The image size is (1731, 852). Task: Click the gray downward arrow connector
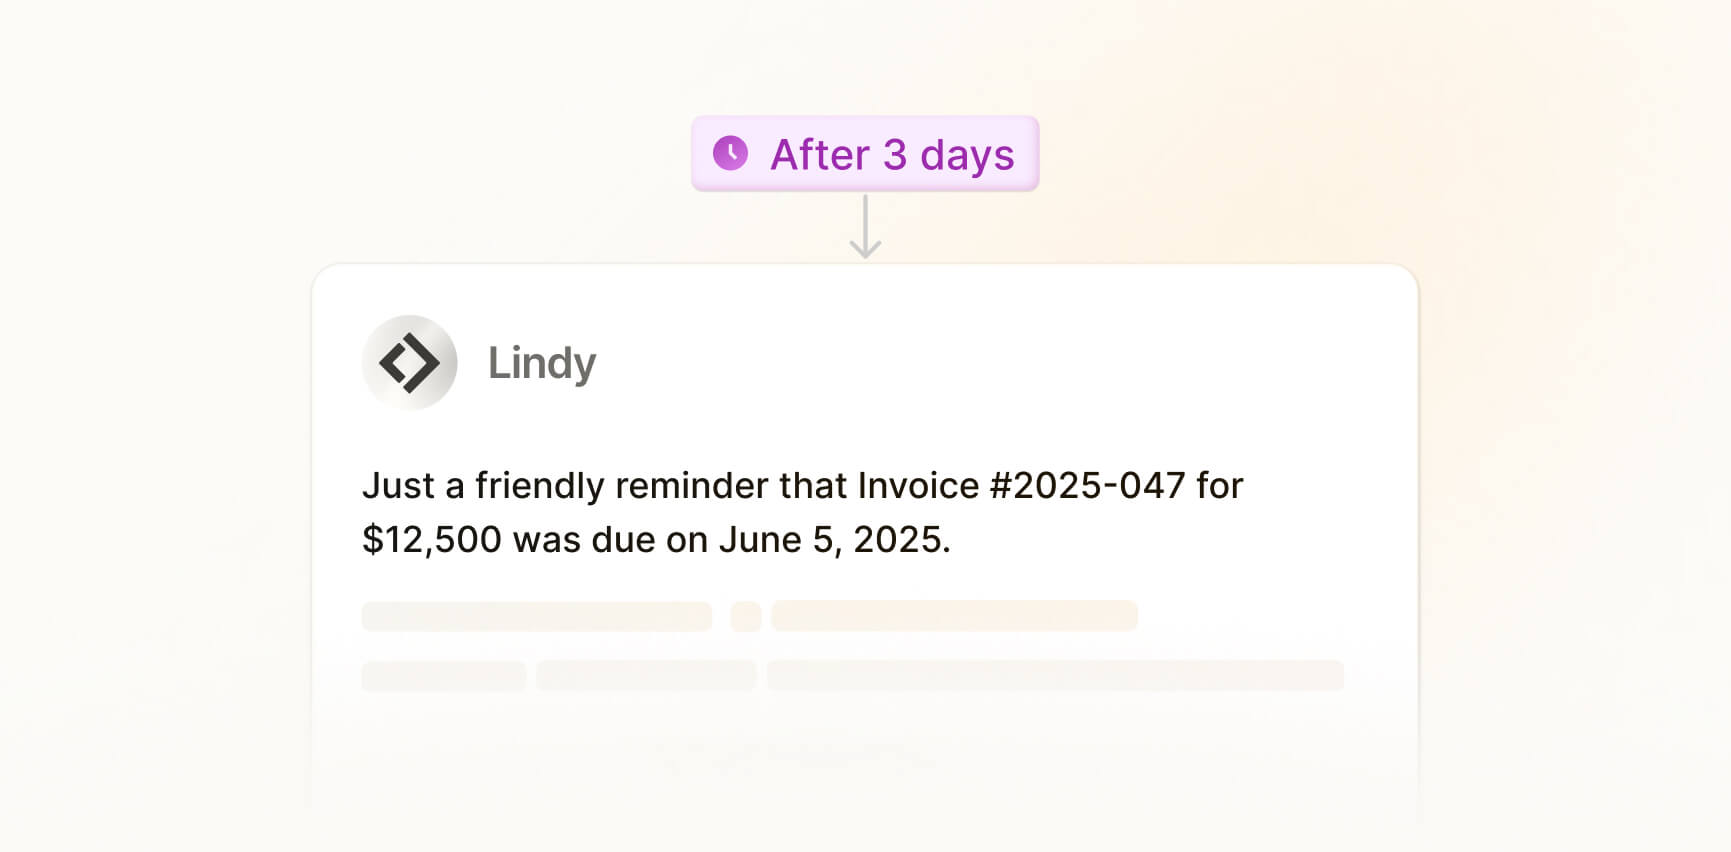tap(865, 227)
